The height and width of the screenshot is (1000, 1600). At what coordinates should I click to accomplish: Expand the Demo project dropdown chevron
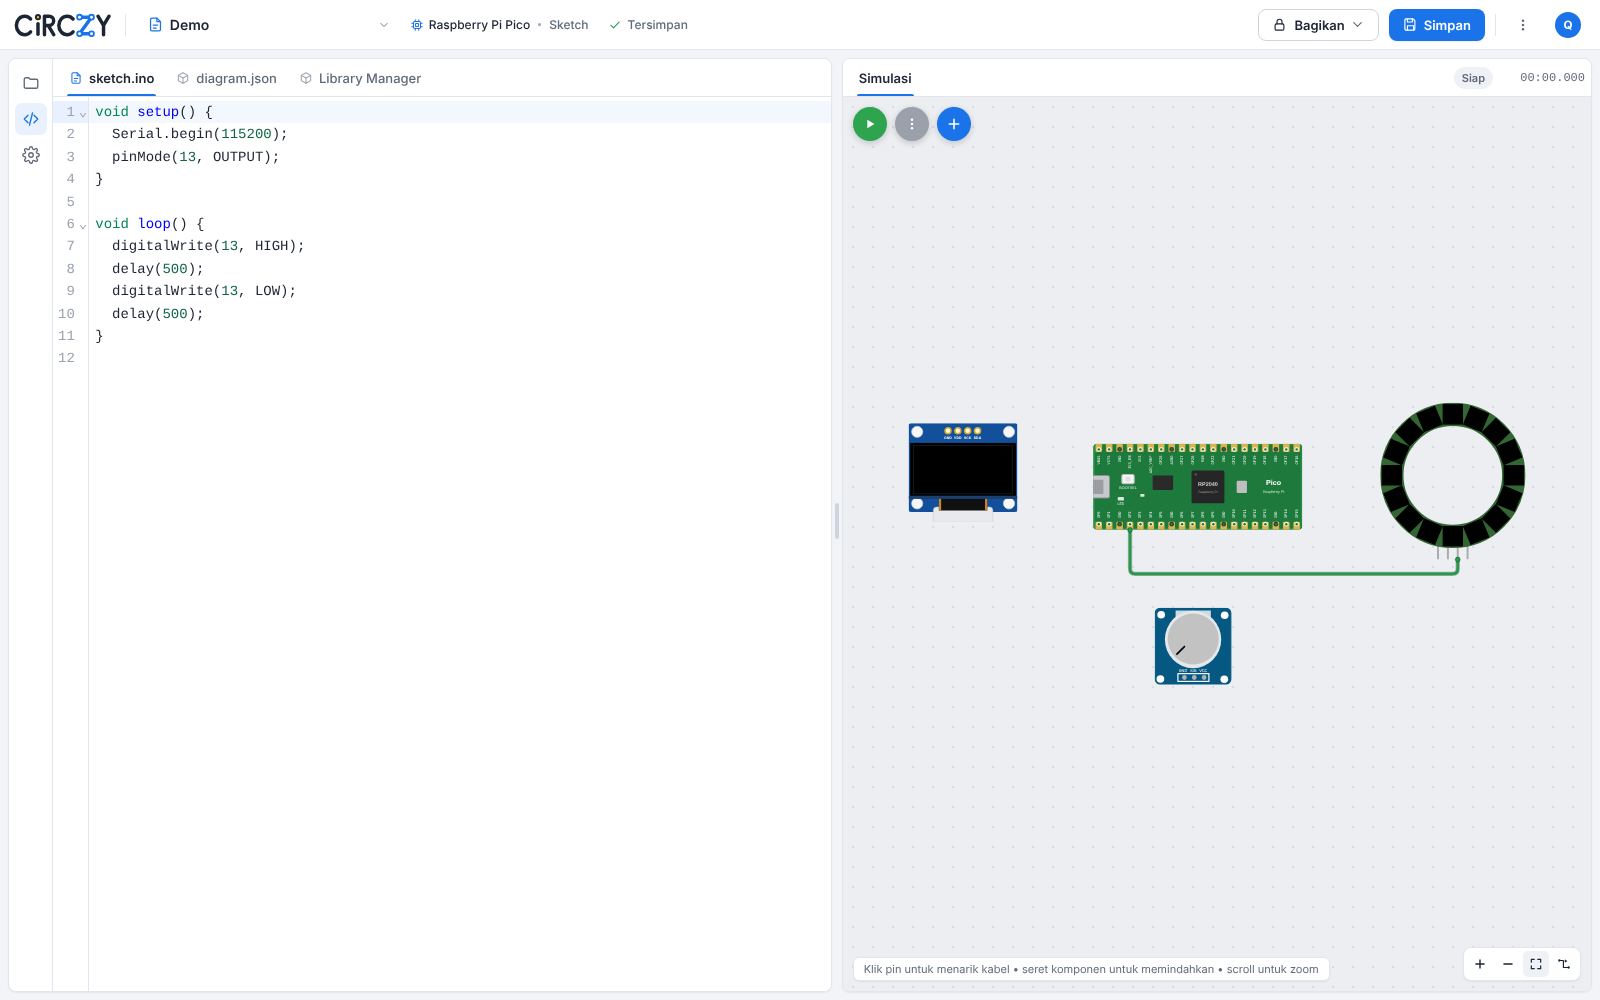pyautogui.click(x=383, y=25)
